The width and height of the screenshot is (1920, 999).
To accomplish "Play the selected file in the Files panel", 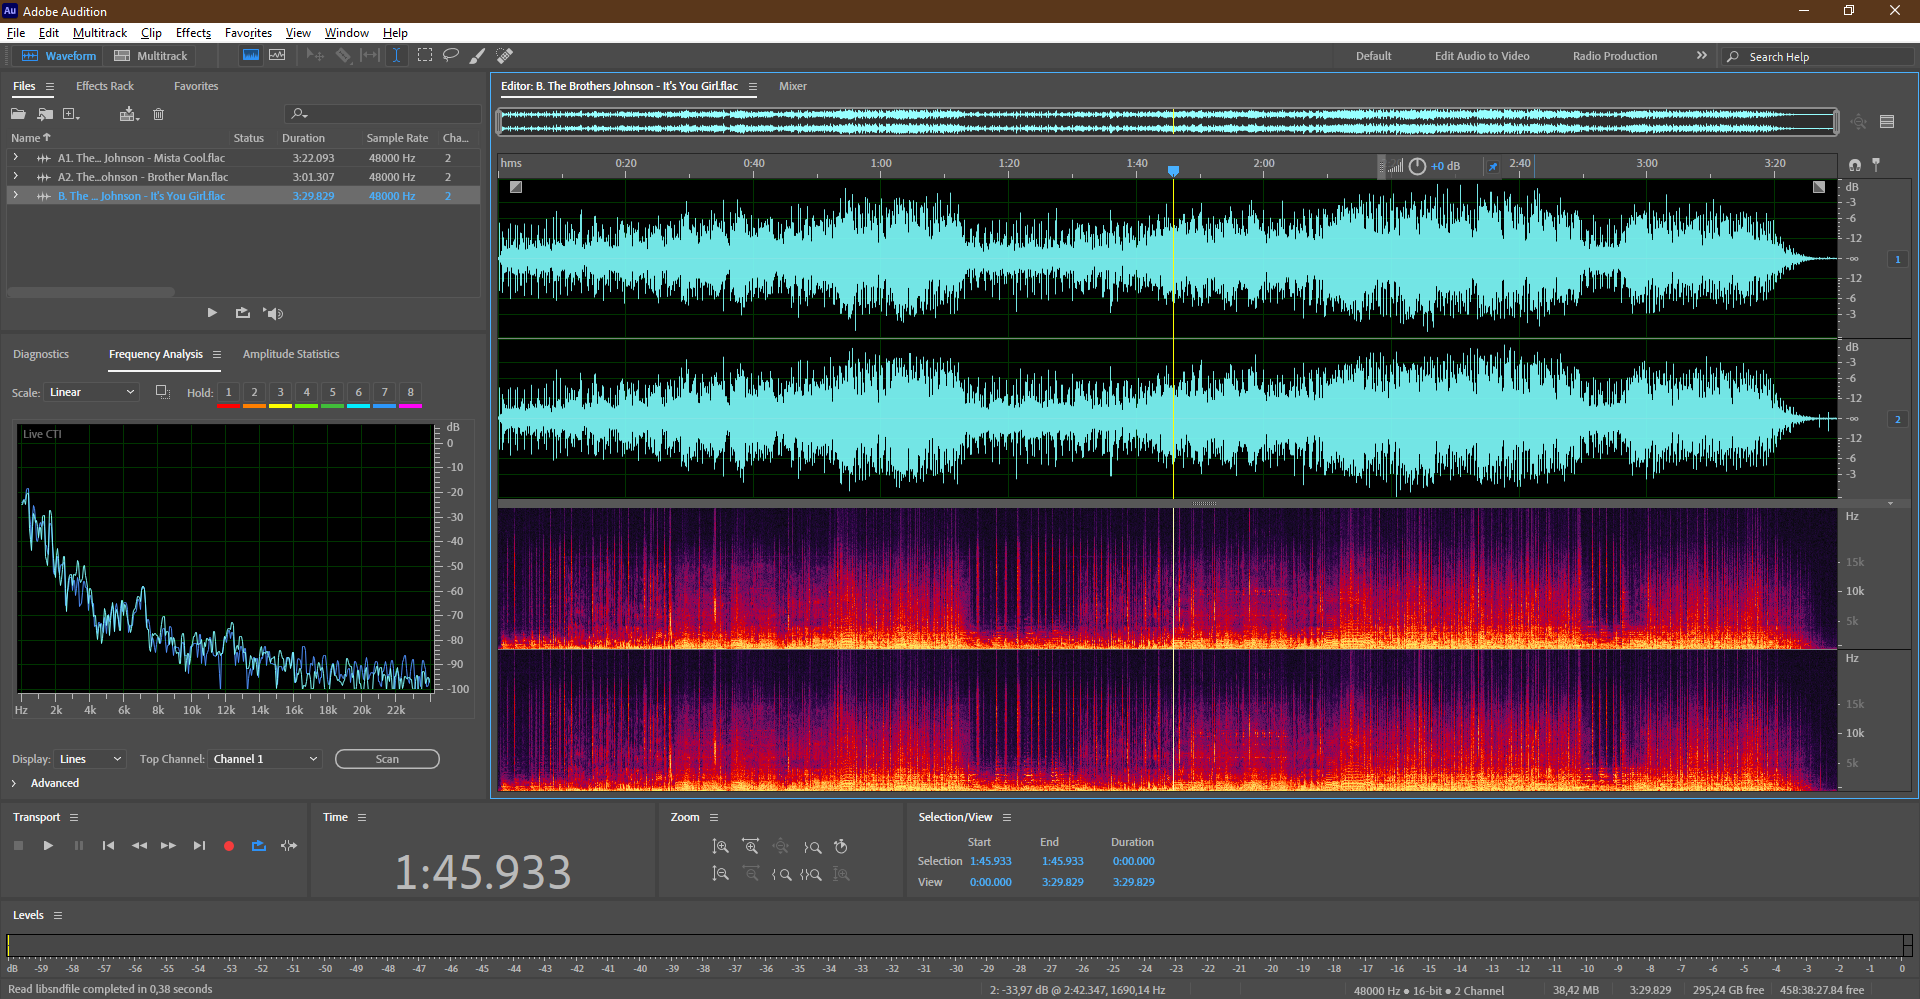I will tap(212, 313).
